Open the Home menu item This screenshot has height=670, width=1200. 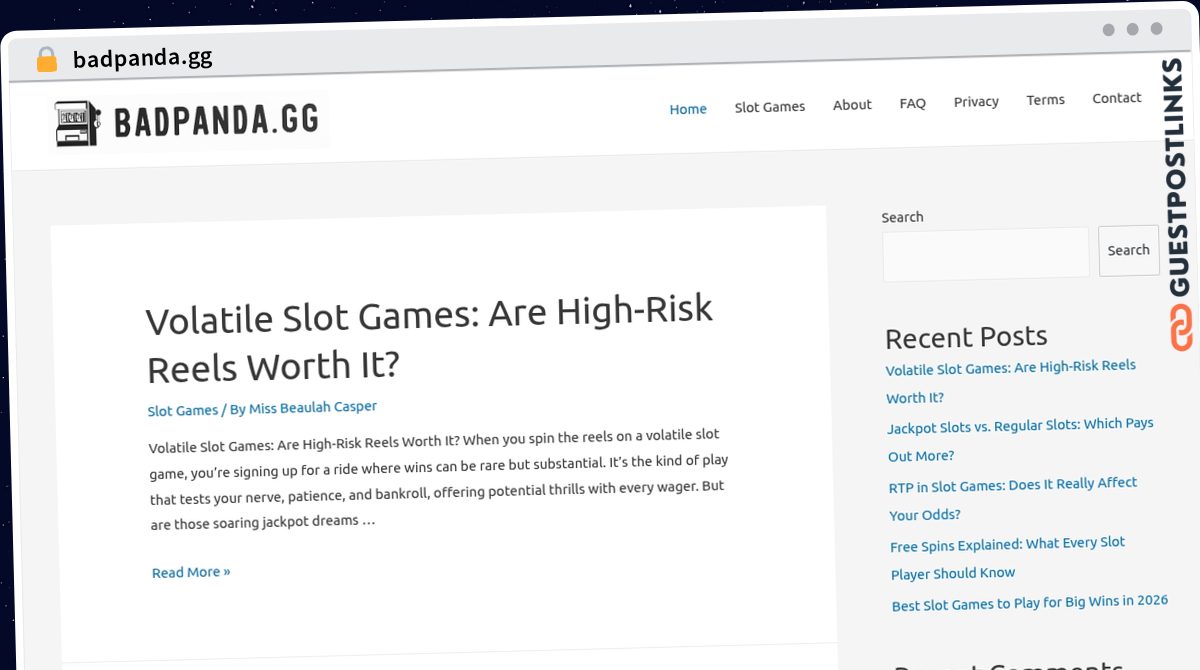[688, 109]
